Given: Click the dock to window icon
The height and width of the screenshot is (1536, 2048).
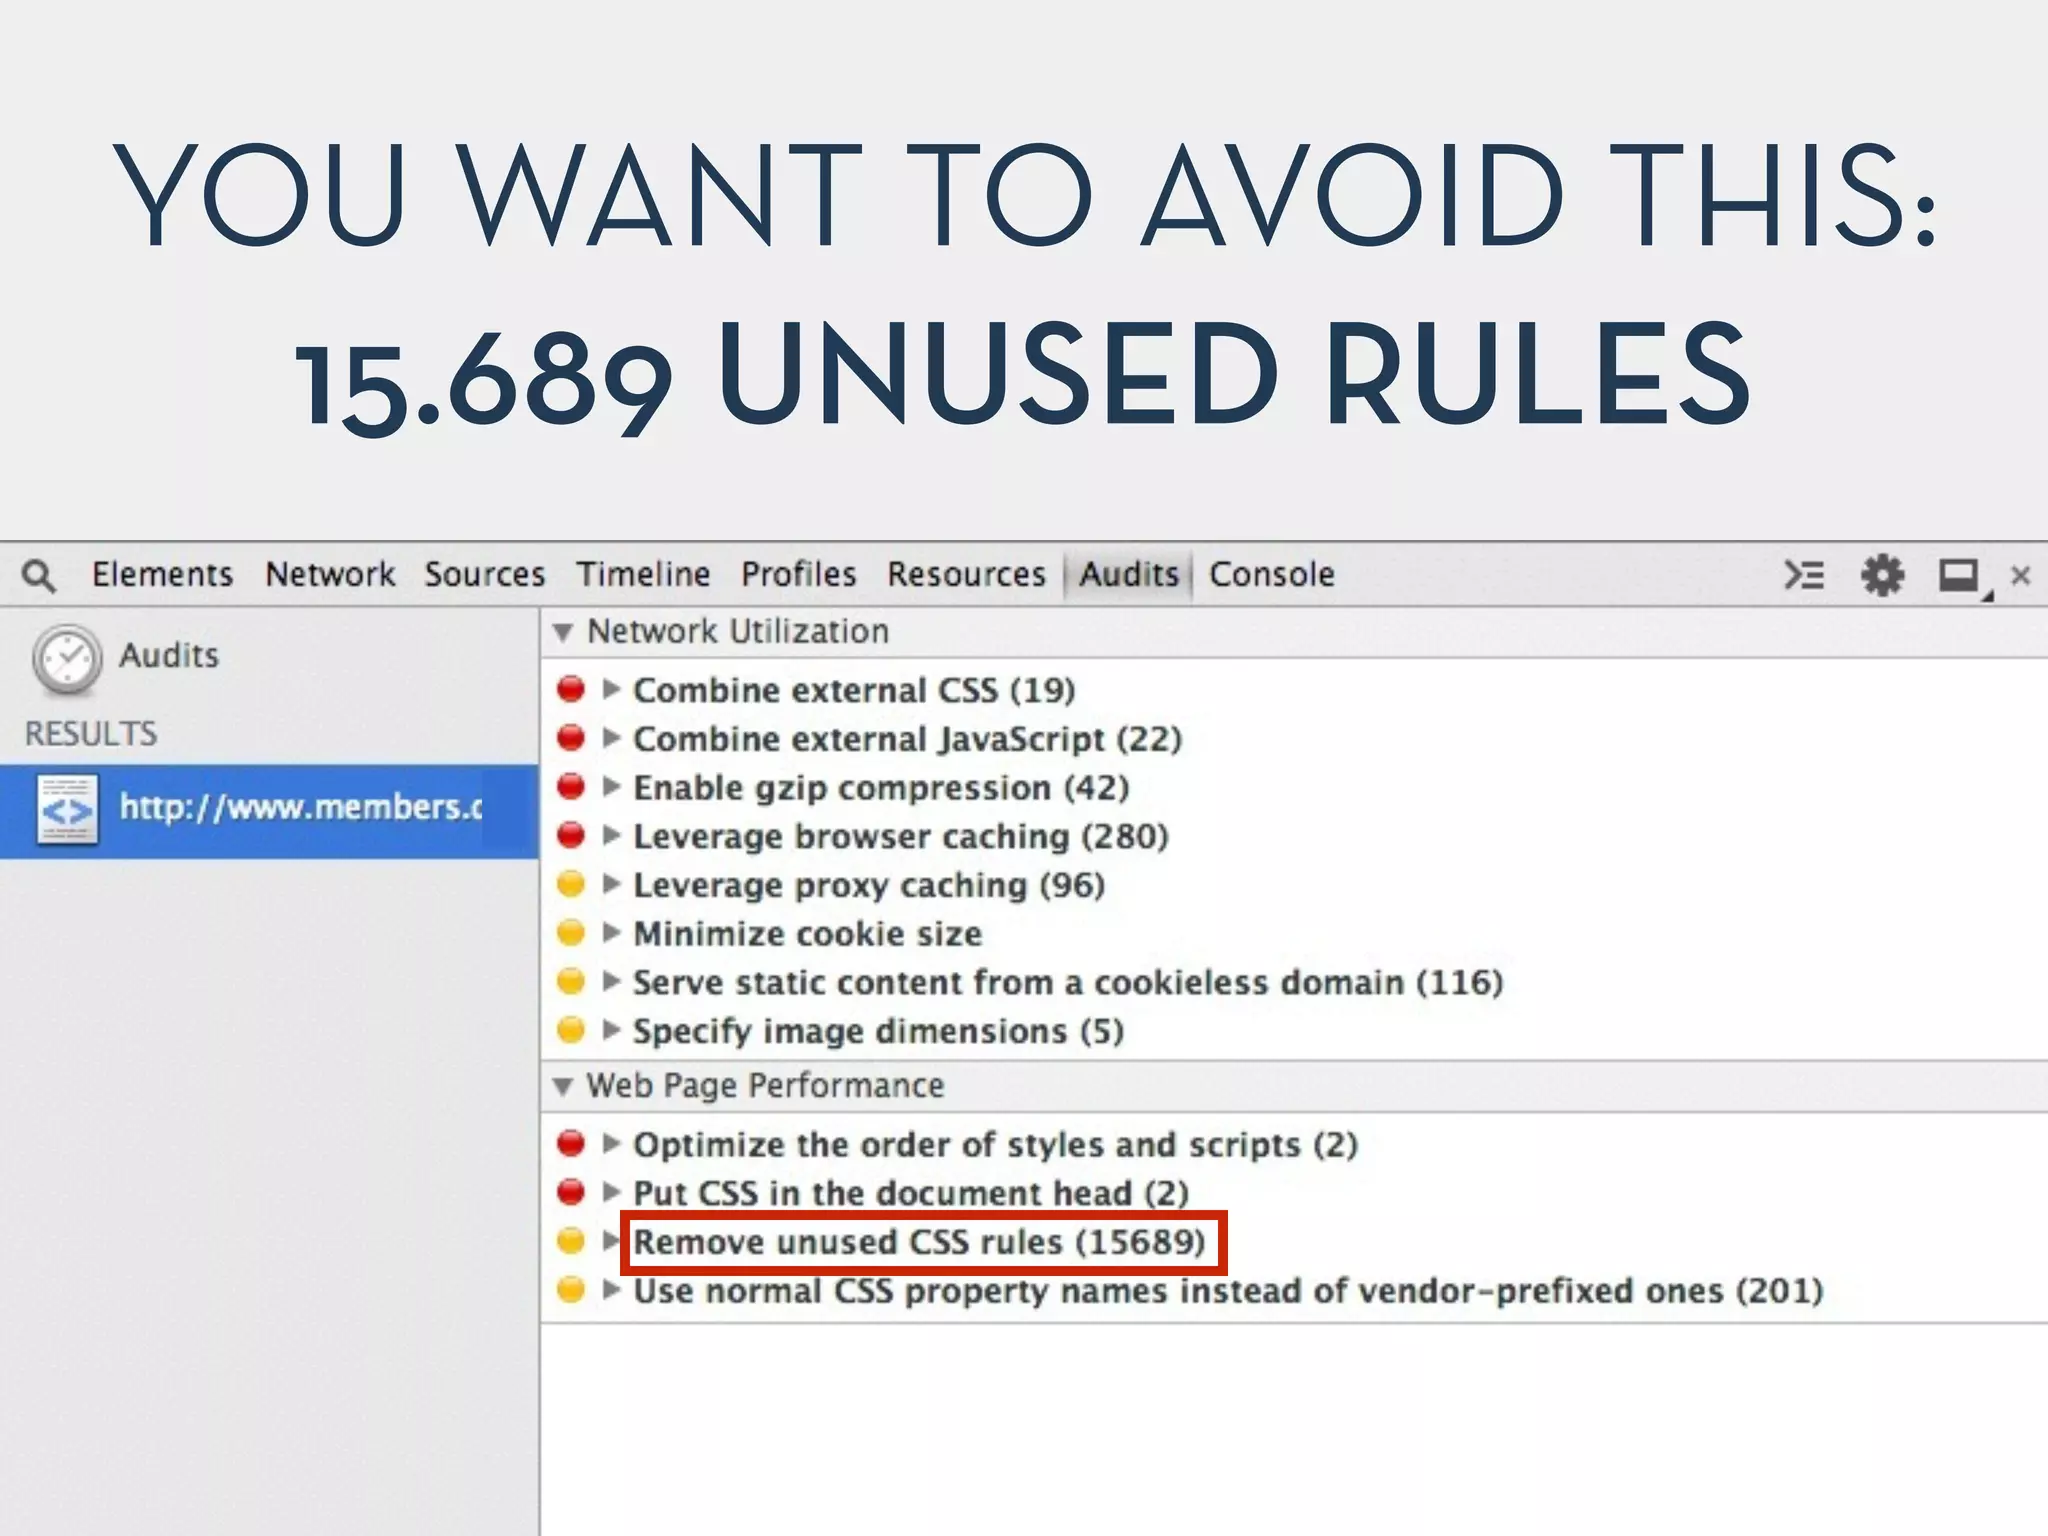Looking at the screenshot, I should 1958,576.
